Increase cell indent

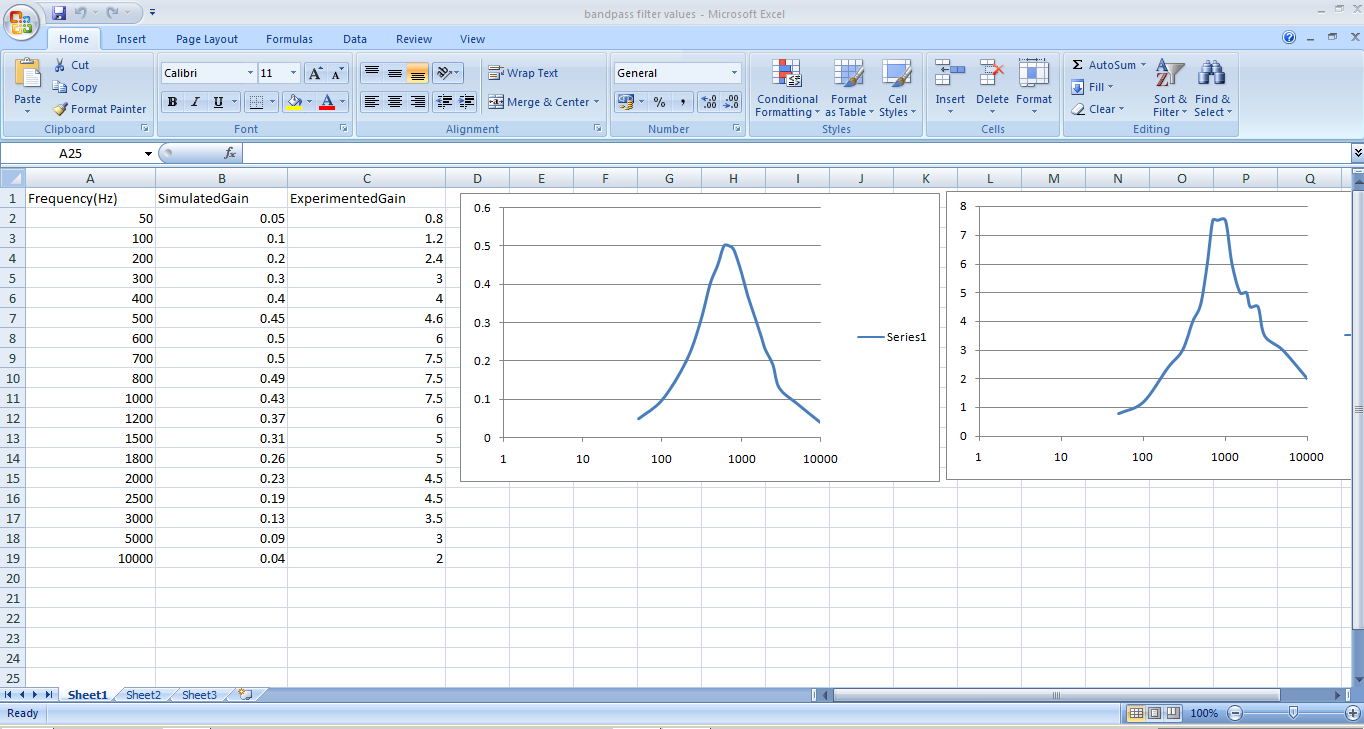click(466, 102)
